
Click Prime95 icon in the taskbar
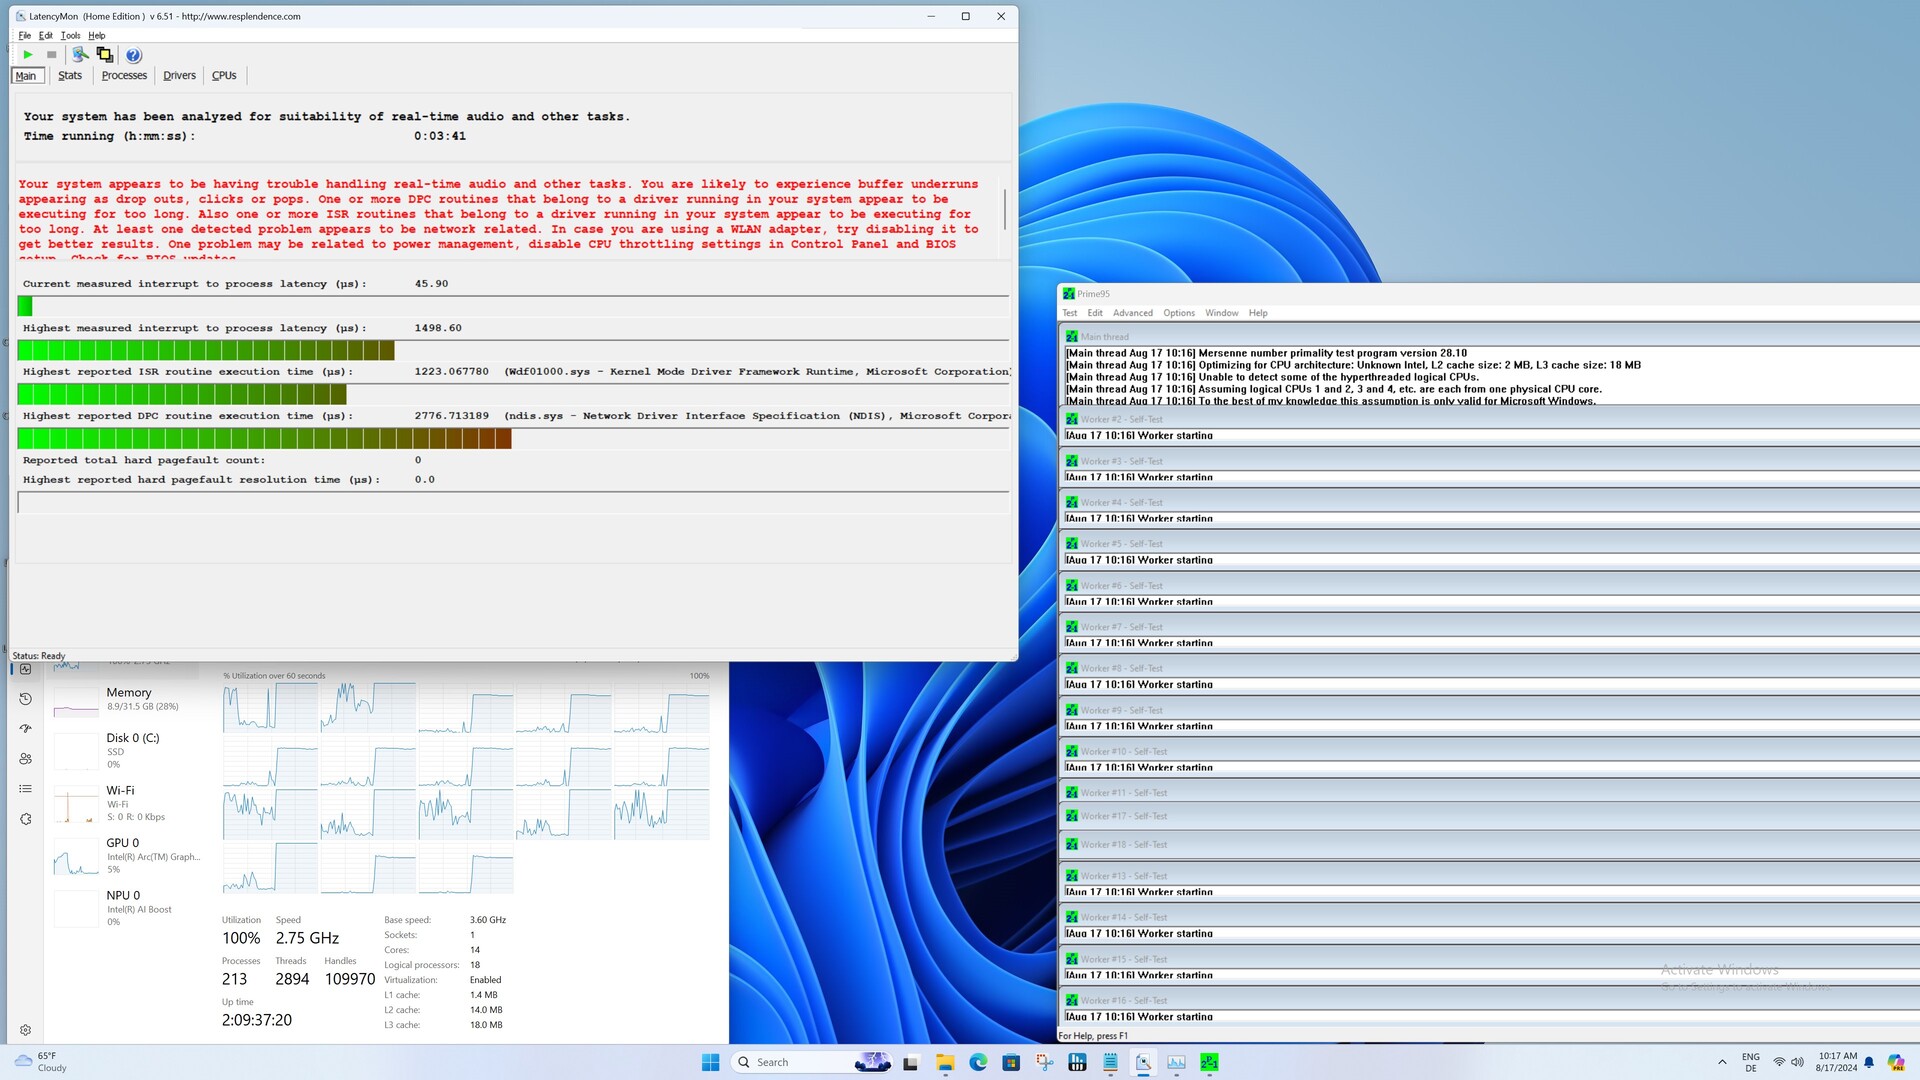[1209, 1062]
